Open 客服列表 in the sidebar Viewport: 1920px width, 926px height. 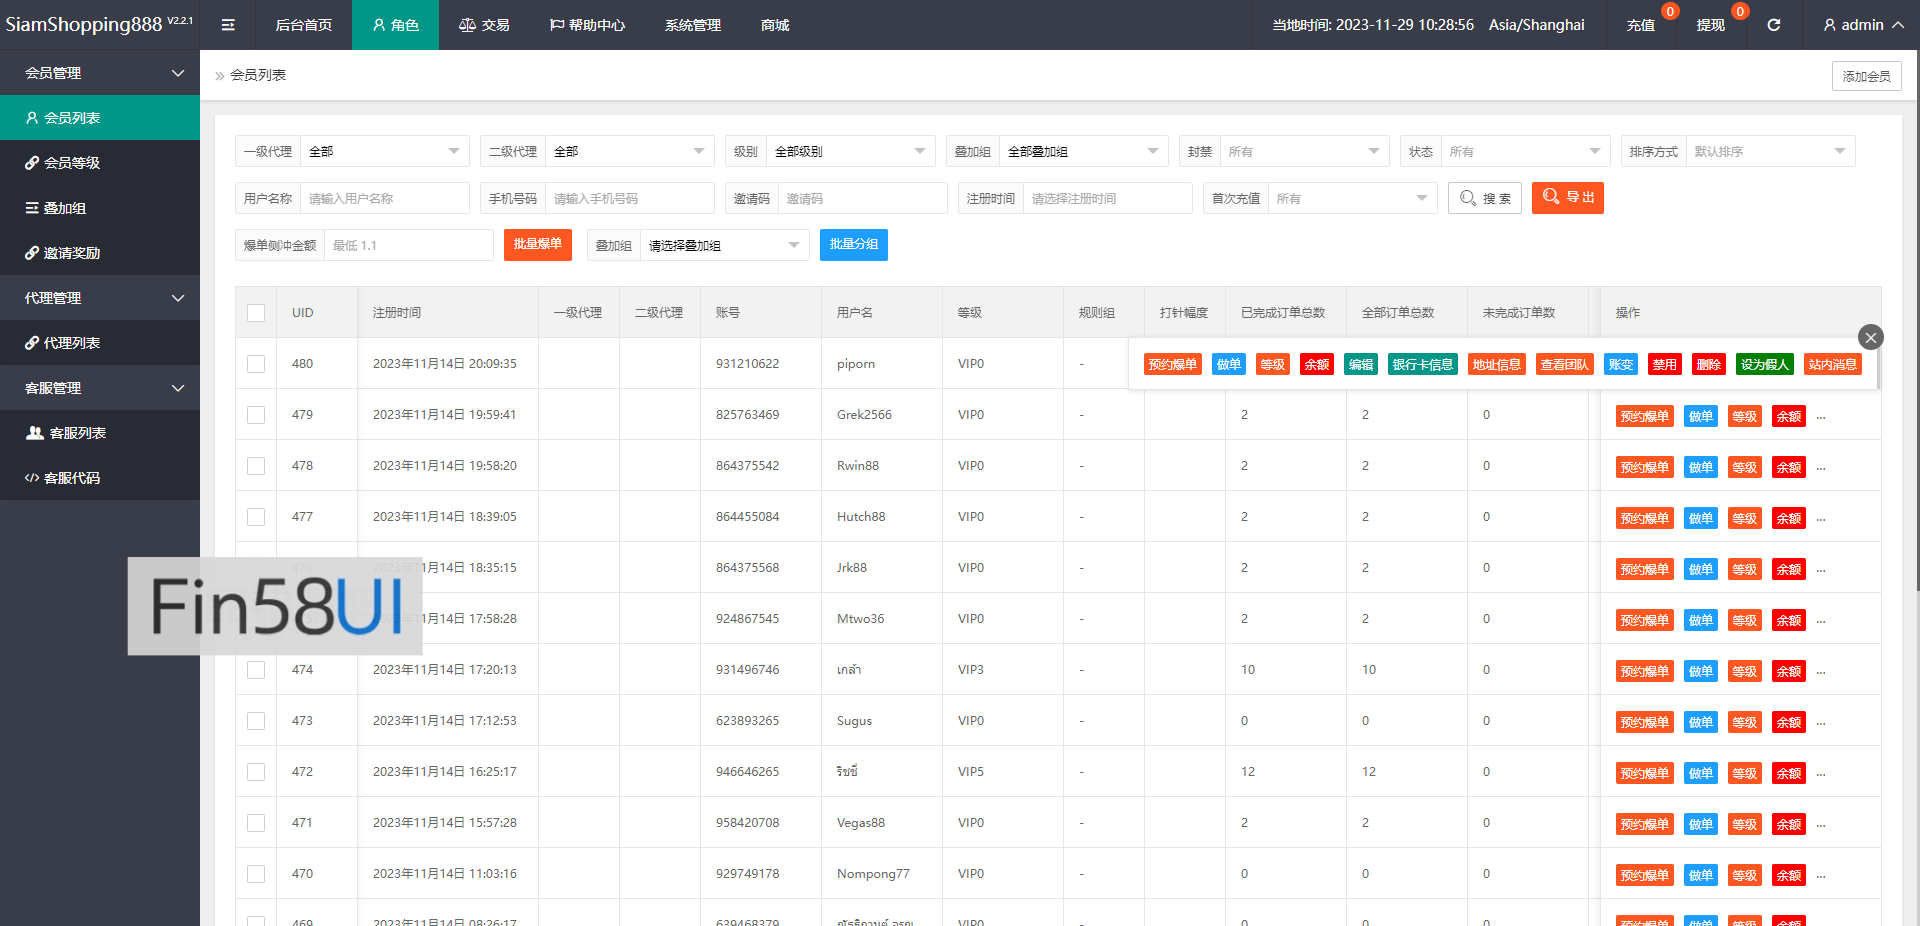point(77,433)
